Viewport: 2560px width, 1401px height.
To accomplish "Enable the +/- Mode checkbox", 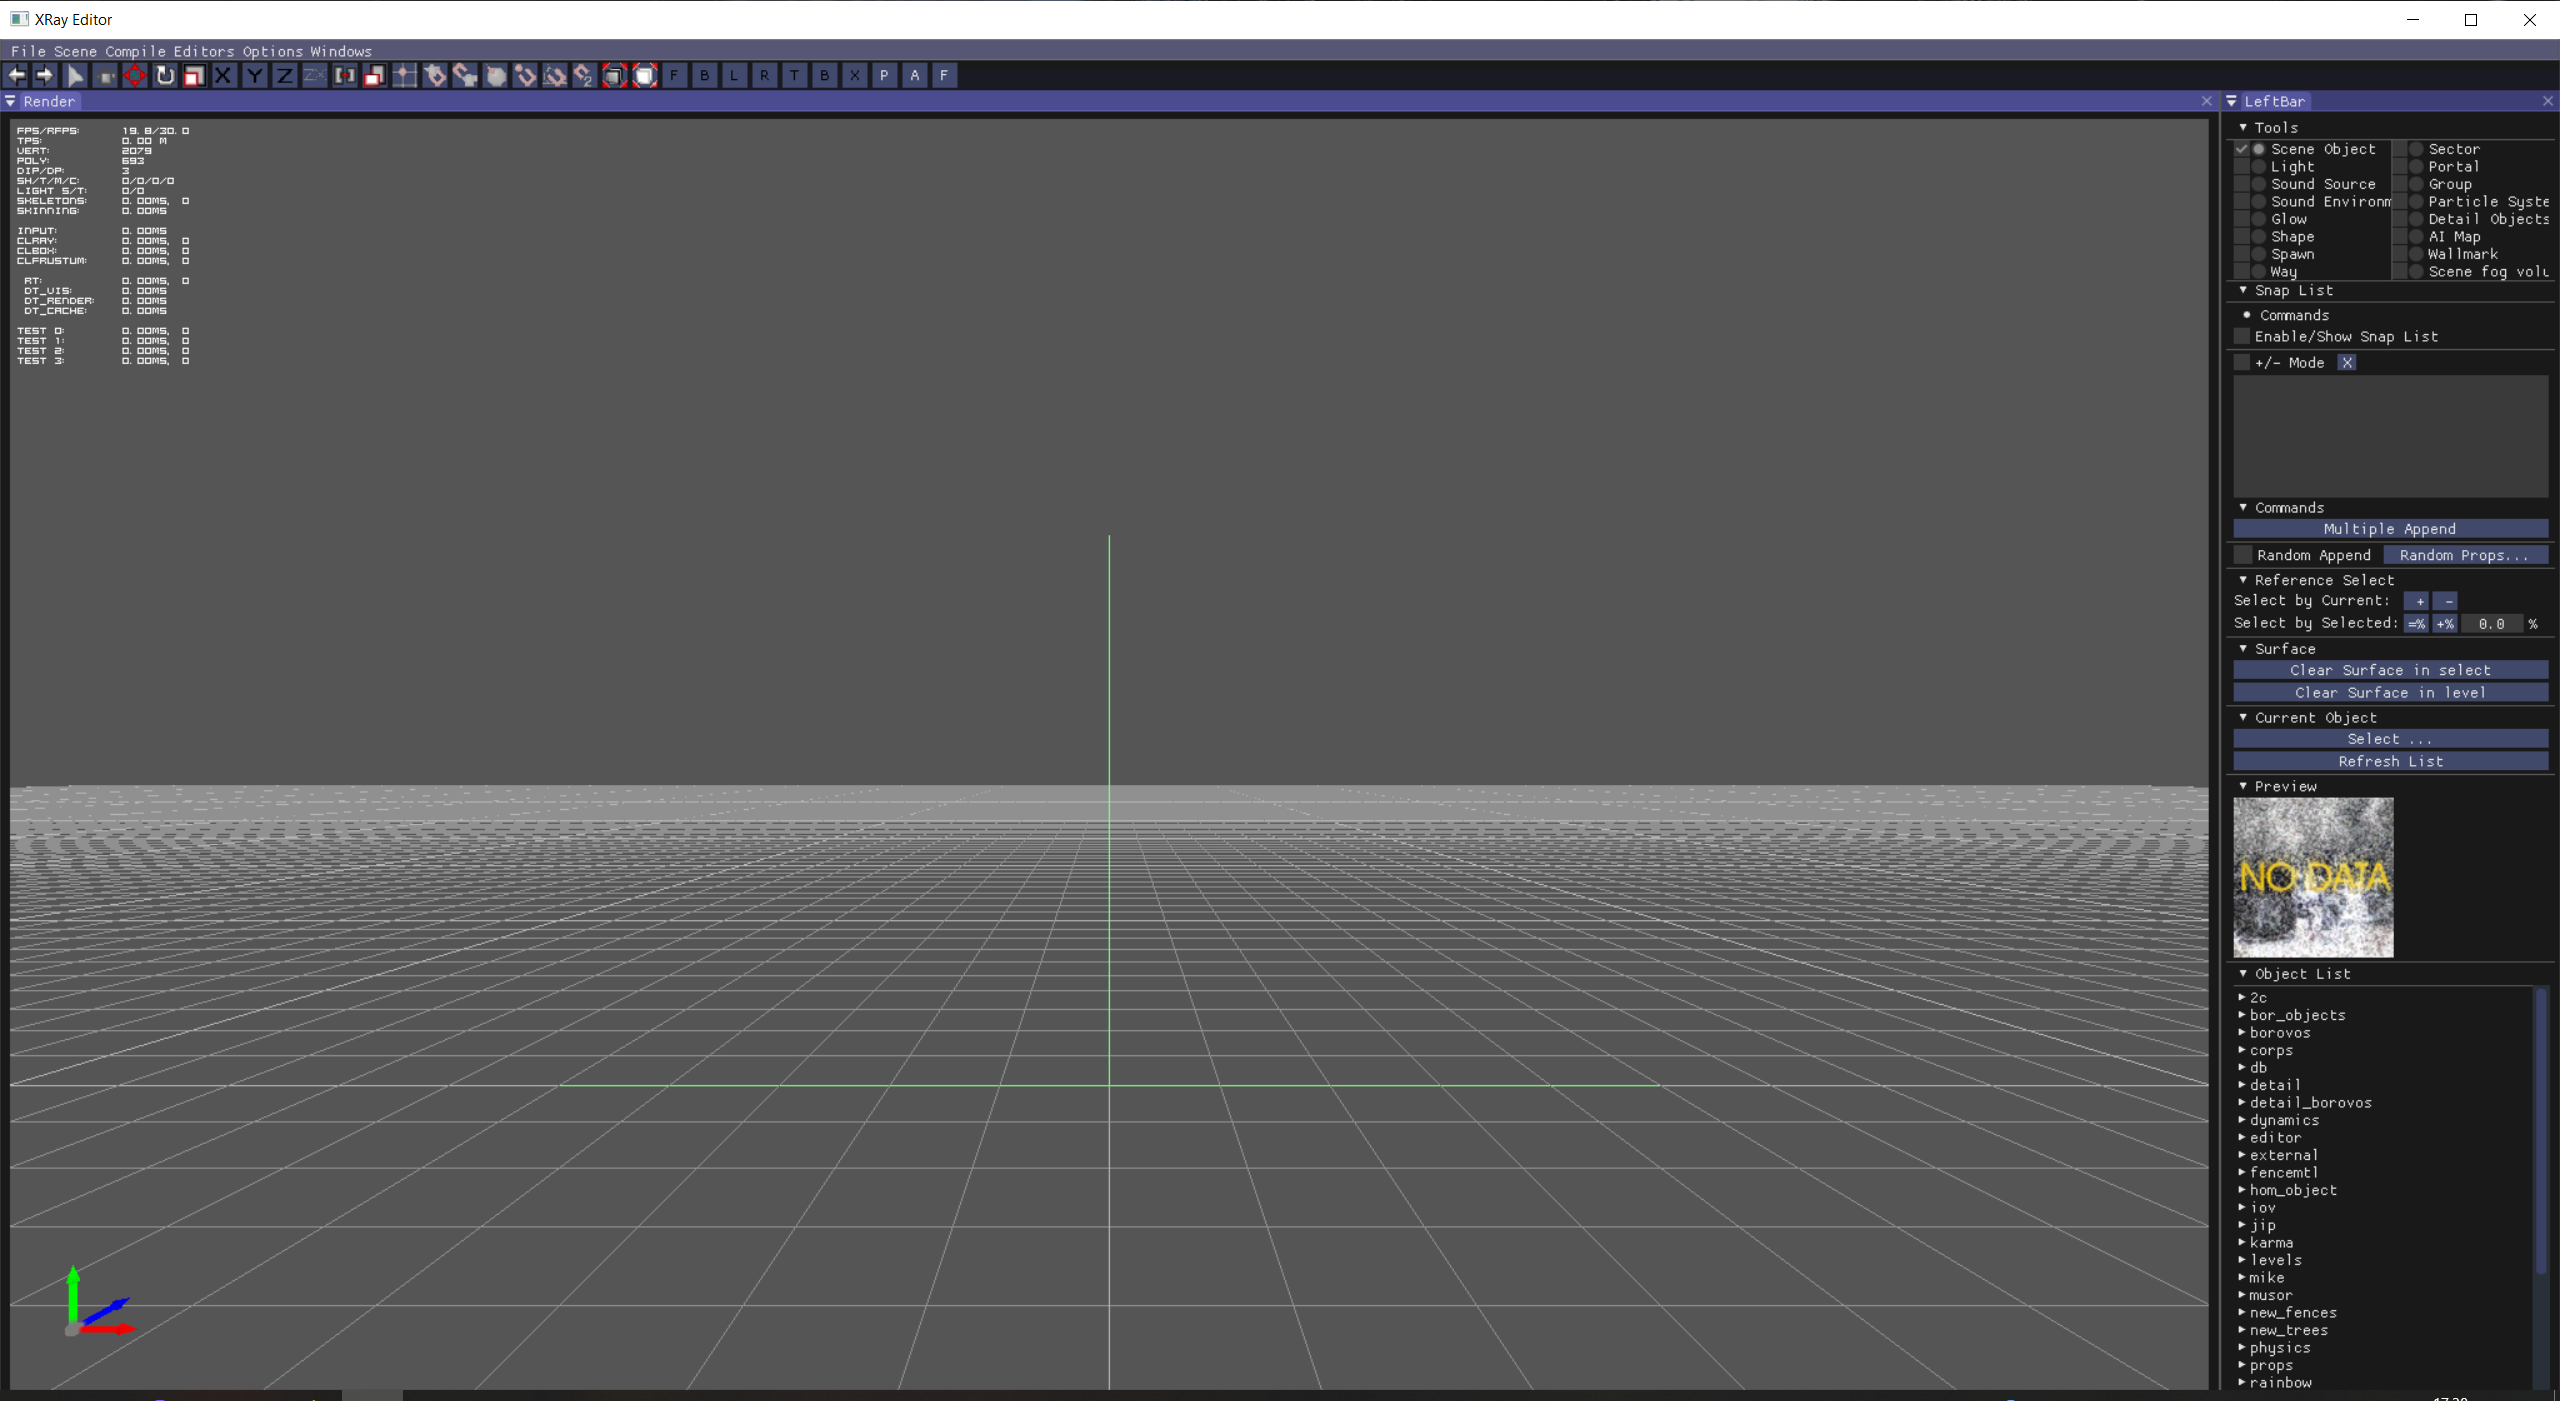I will 2242,362.
